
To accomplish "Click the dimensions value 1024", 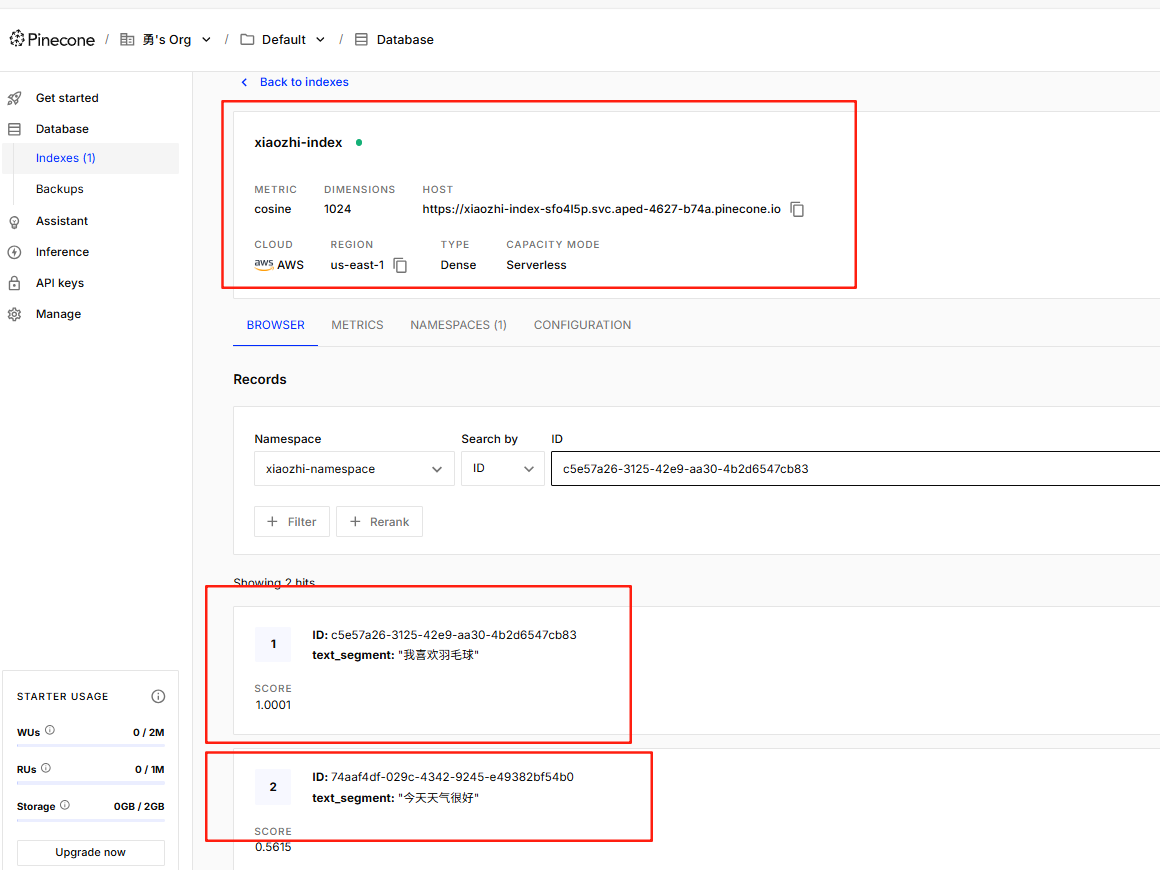I will click(337, 209).
